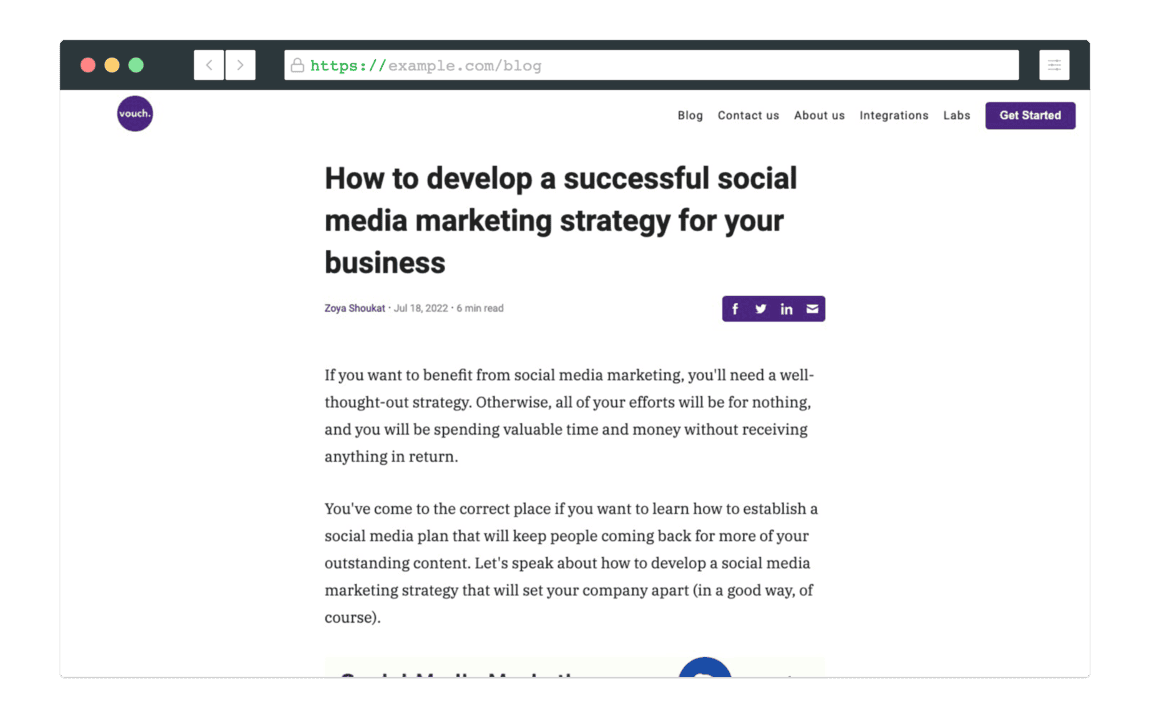
Task: Open the Blog nav item
Action: (x=690, y=116)
